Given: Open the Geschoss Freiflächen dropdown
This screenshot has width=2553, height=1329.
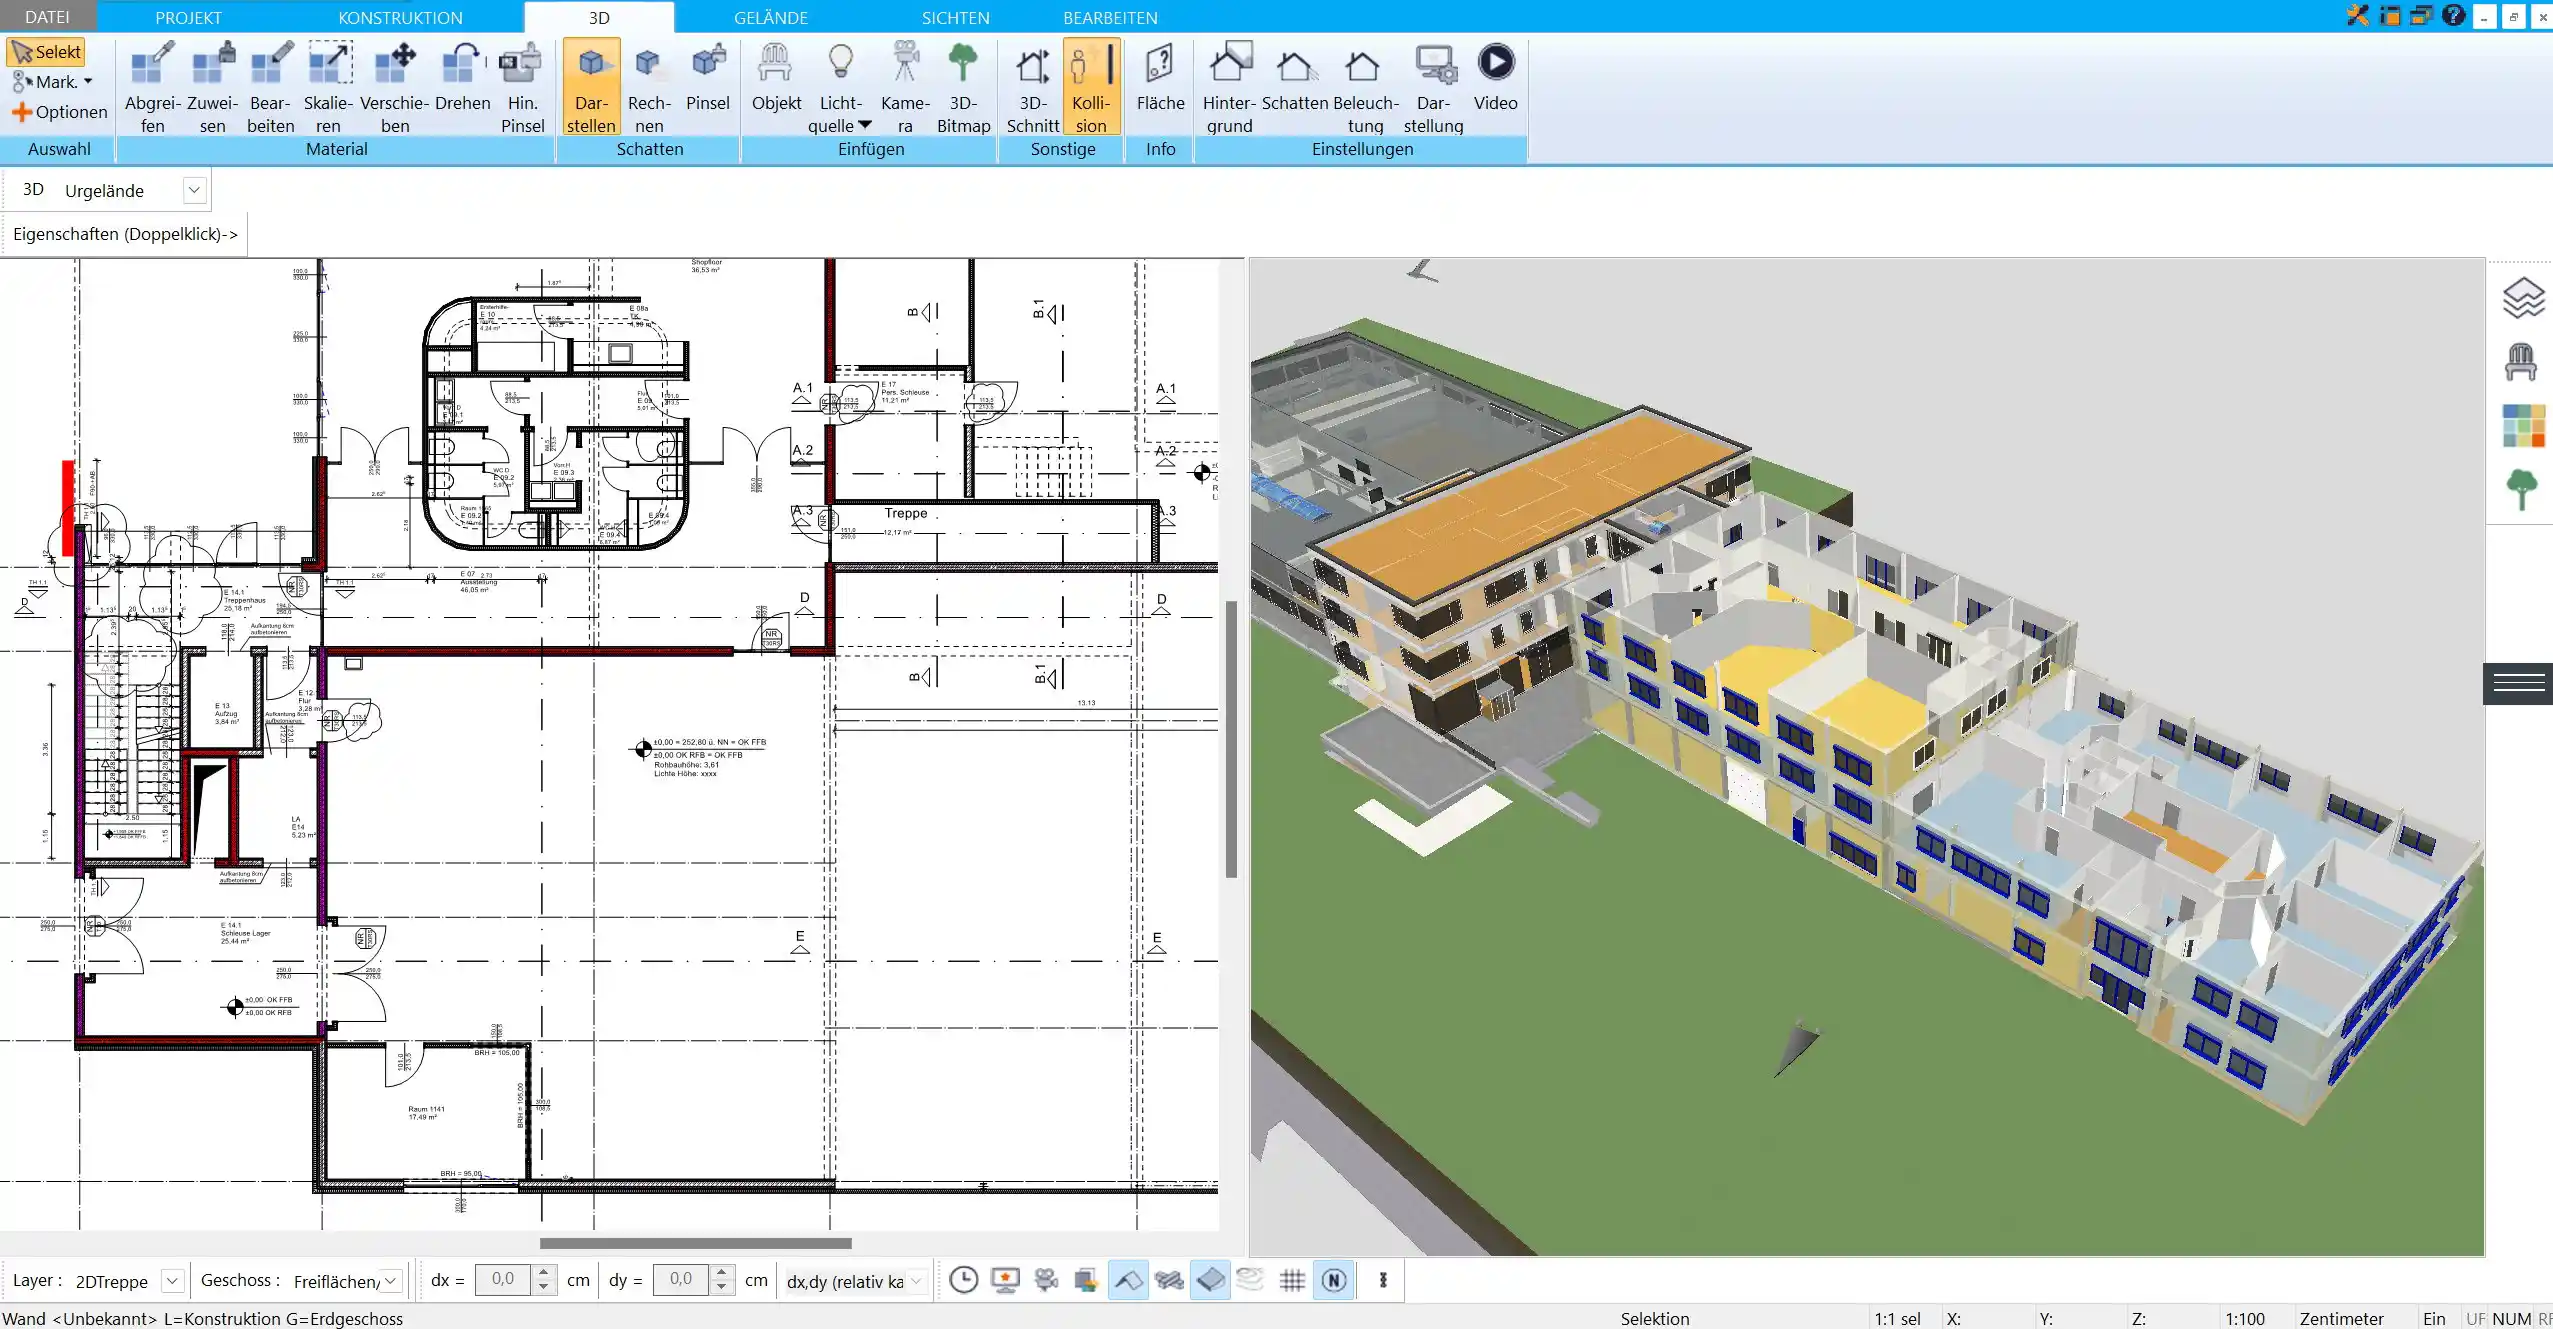Looking at the screenshot, I should pyautogui.click(x=391, y=1281).
